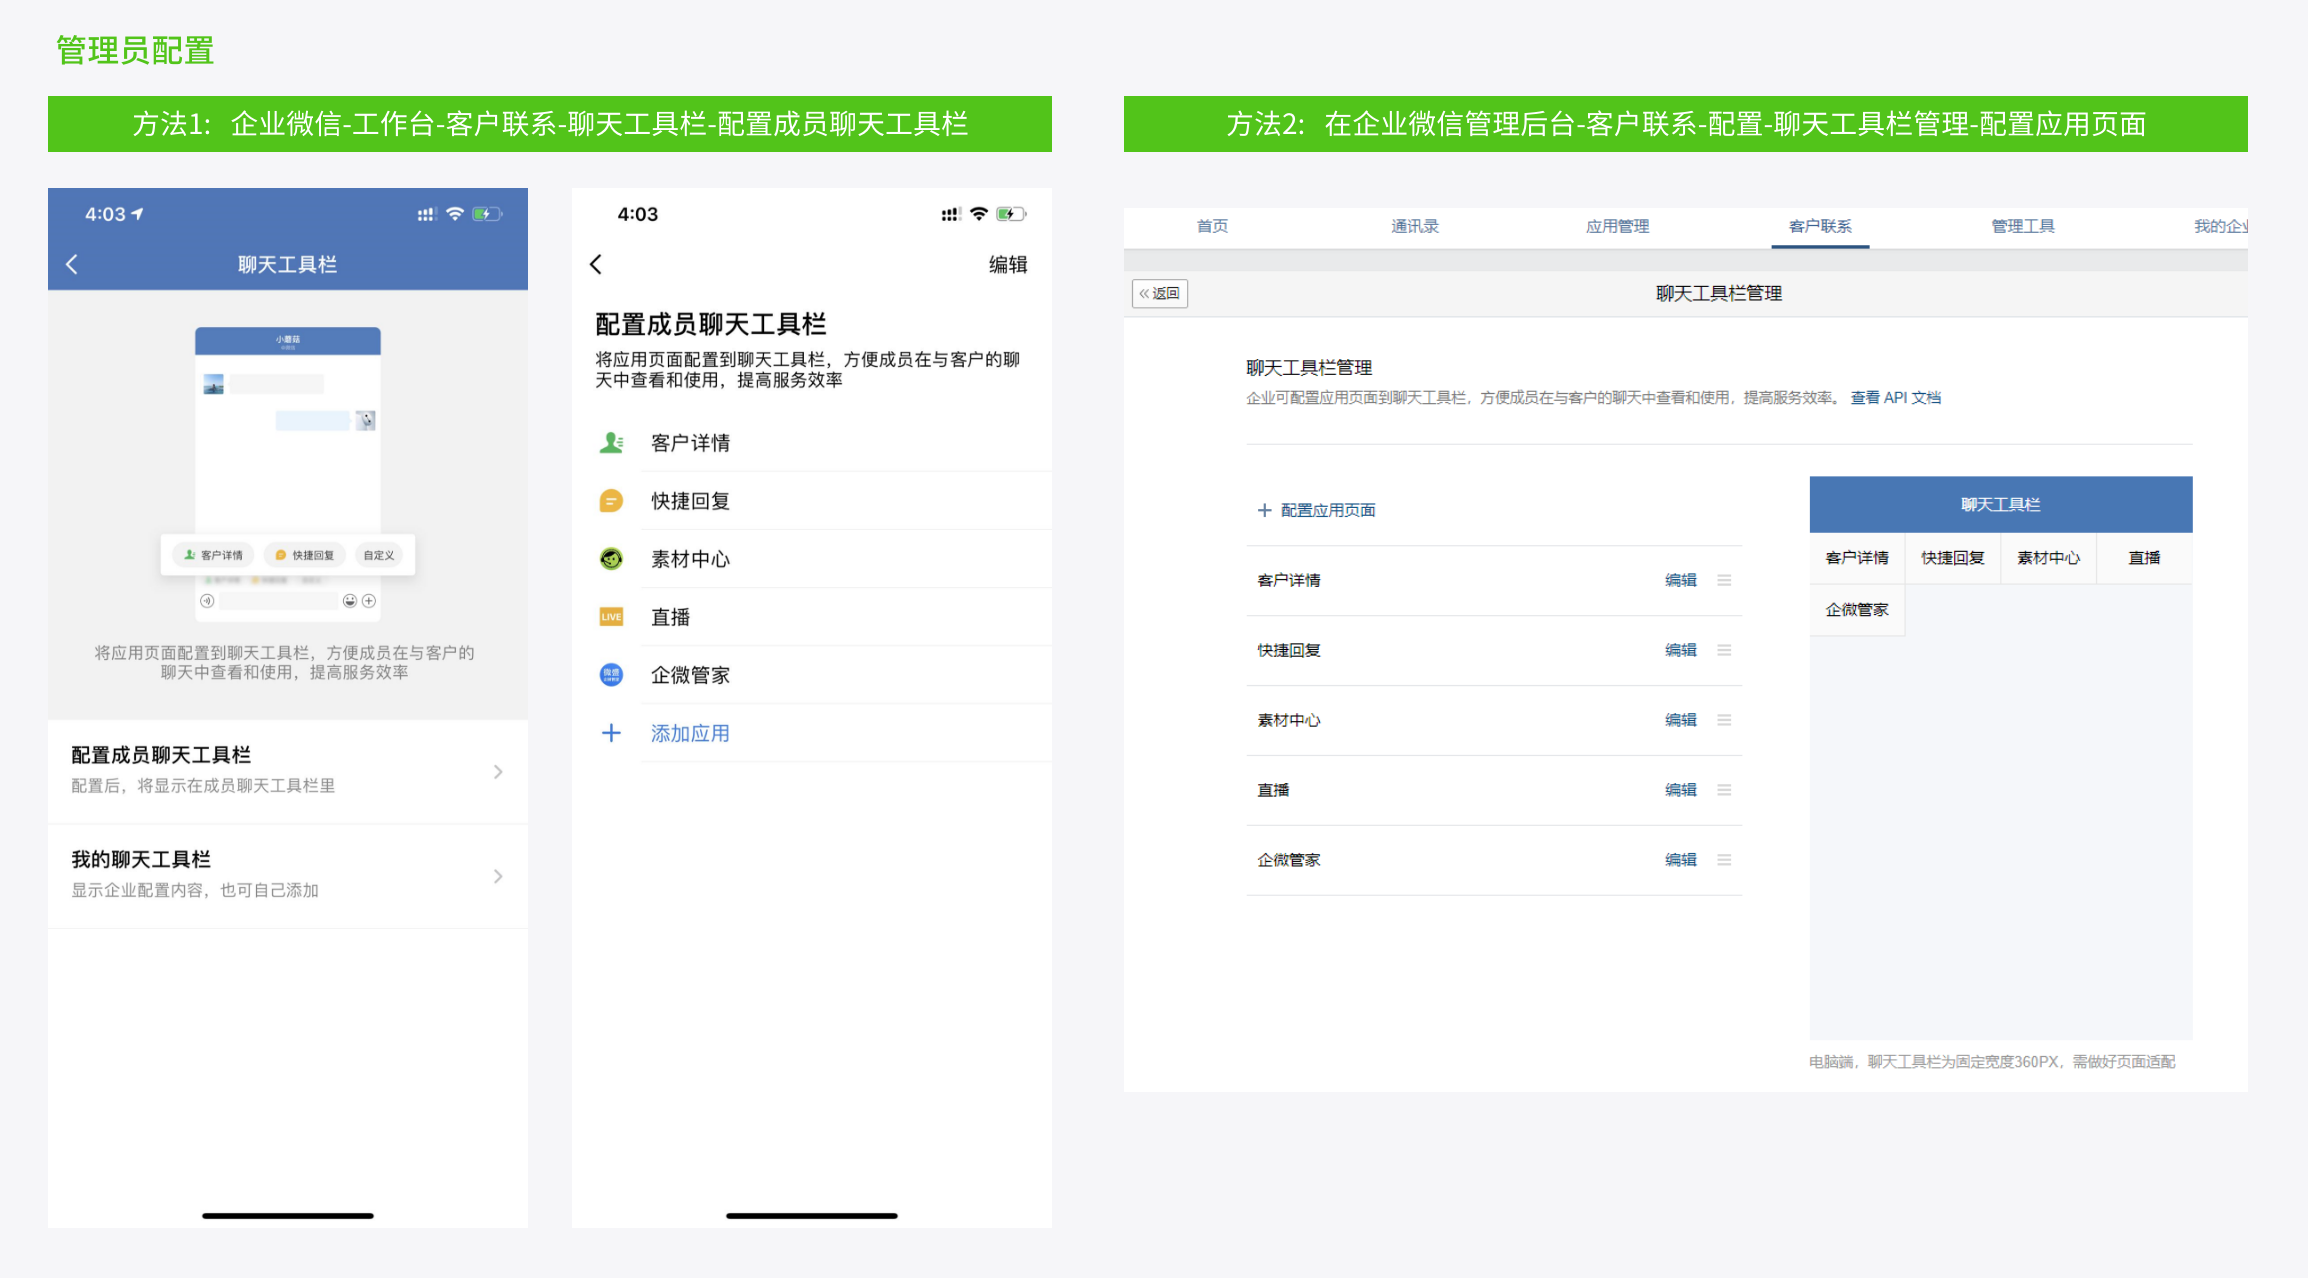Click 客户详情 label in admin list
Viewport: 2308px width, 1278px height.
click(1288, 580)
